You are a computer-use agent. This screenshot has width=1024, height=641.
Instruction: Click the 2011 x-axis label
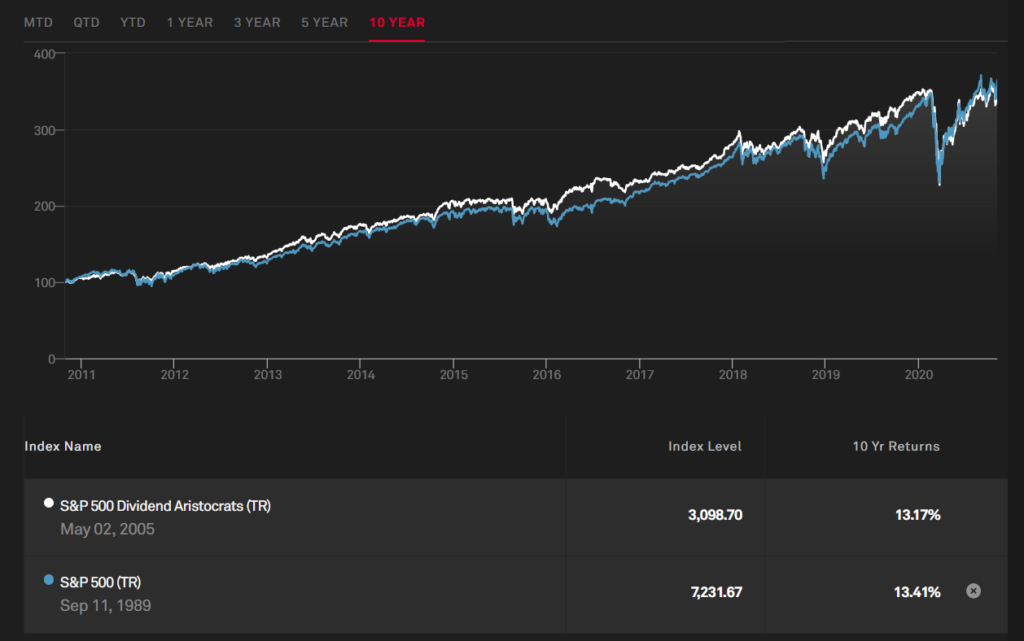tap(82, 375)
